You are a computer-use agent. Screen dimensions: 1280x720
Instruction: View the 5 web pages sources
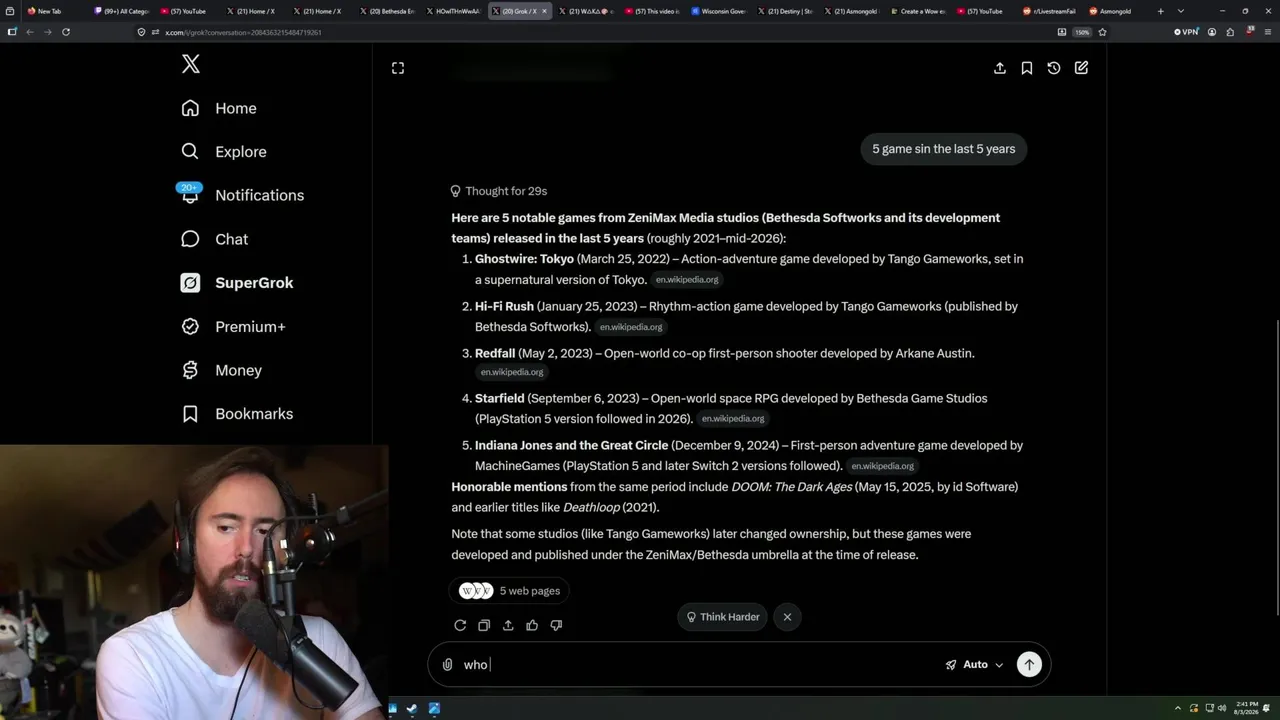510,591
